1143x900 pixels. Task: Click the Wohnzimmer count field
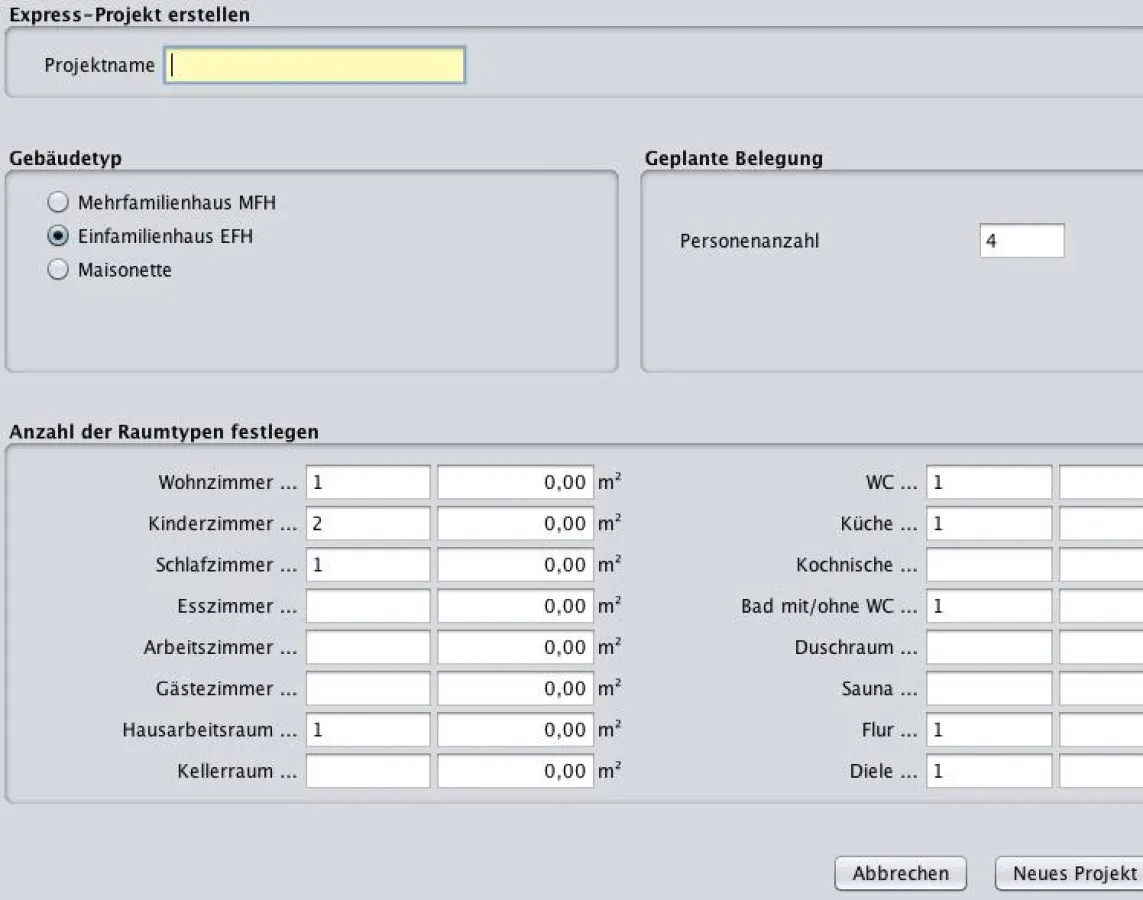coord(368,482)
